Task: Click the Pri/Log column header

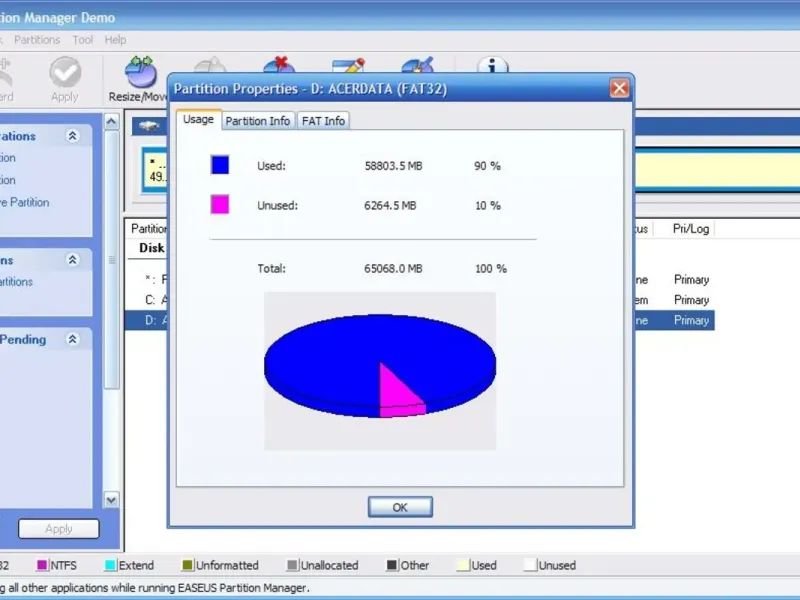Action: click(x=691, y=229)
